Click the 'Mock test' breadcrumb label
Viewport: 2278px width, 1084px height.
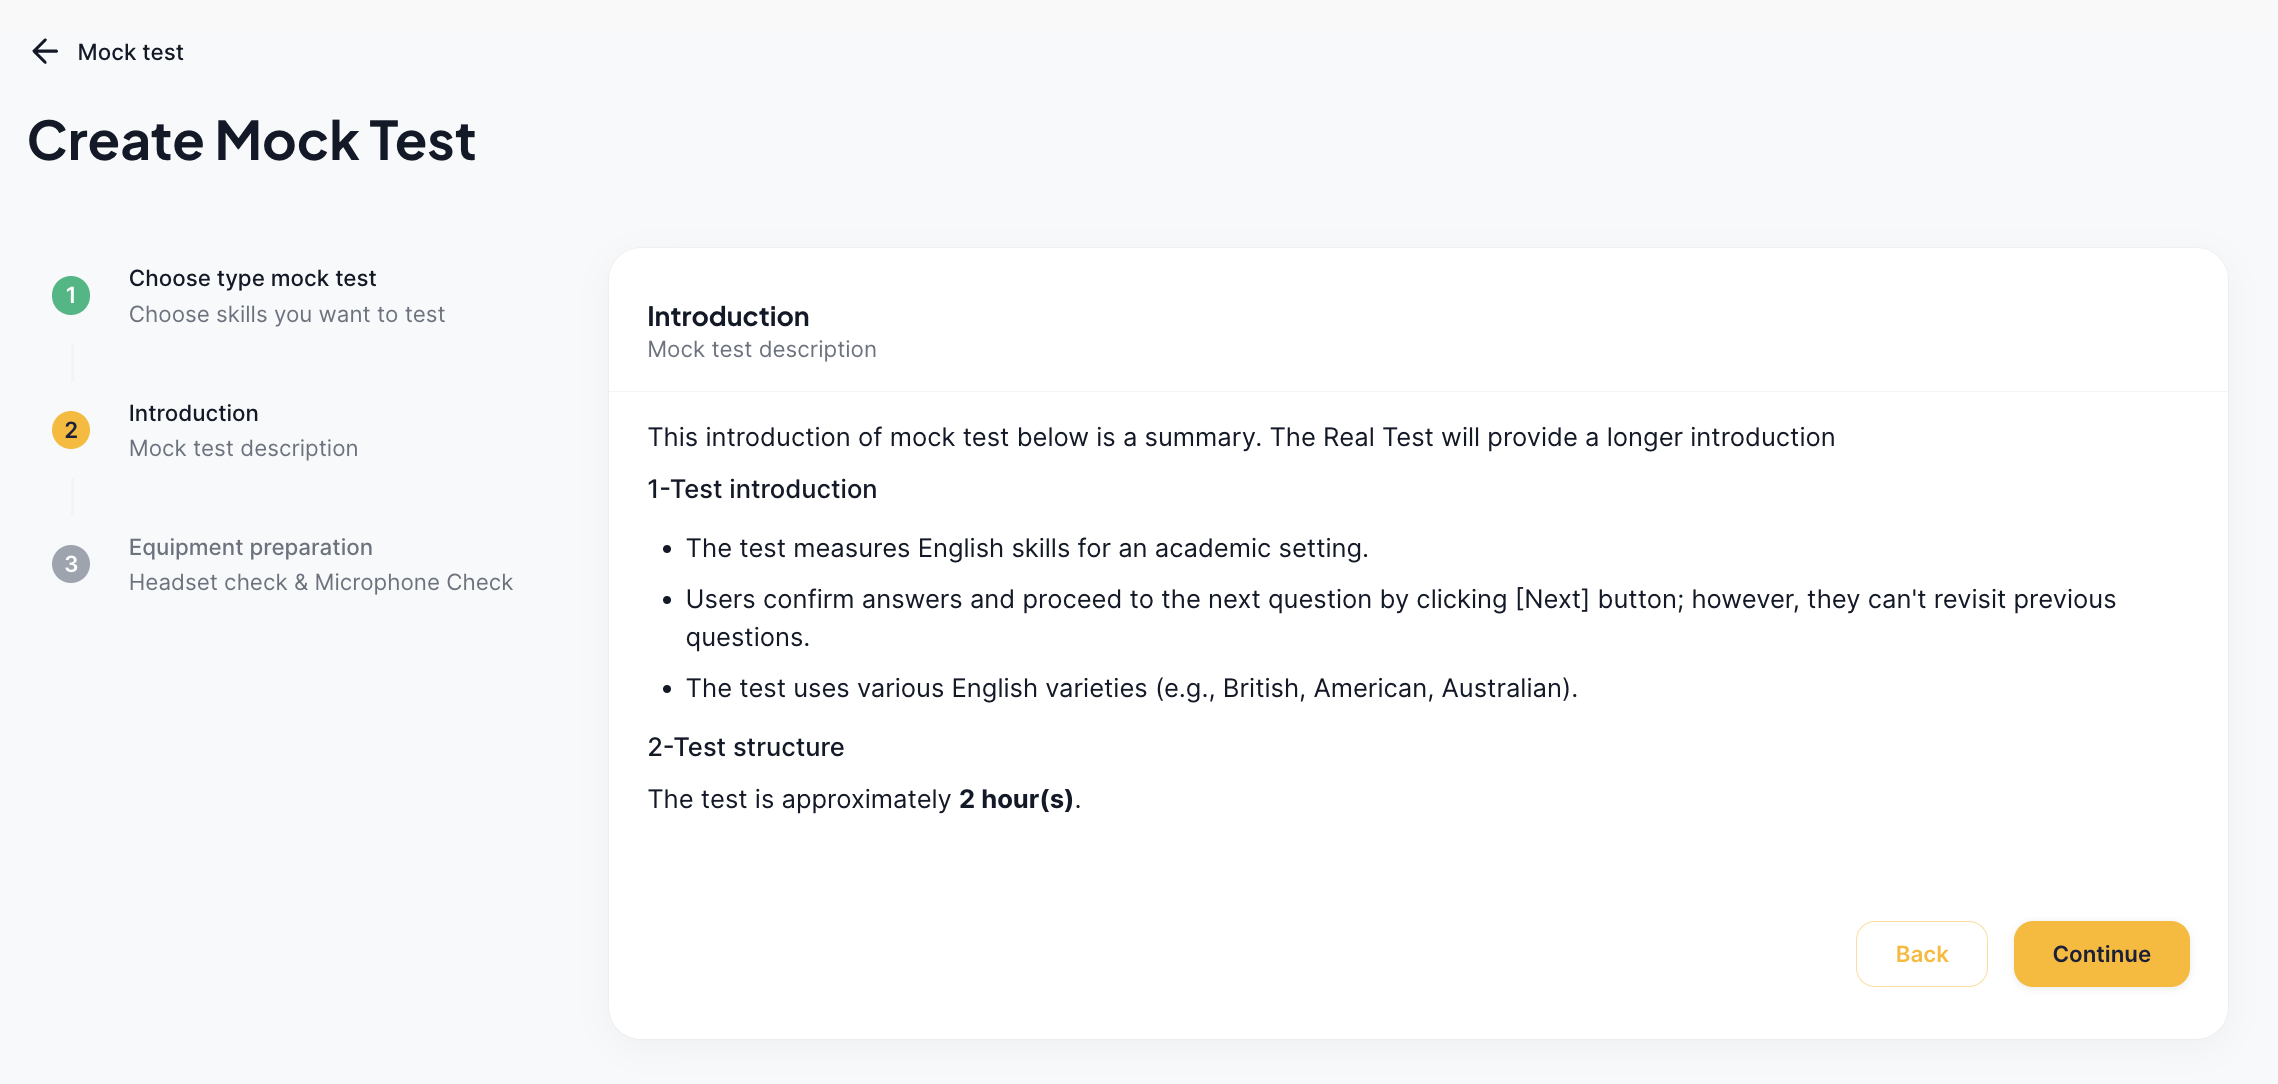(x=130, y=52)
